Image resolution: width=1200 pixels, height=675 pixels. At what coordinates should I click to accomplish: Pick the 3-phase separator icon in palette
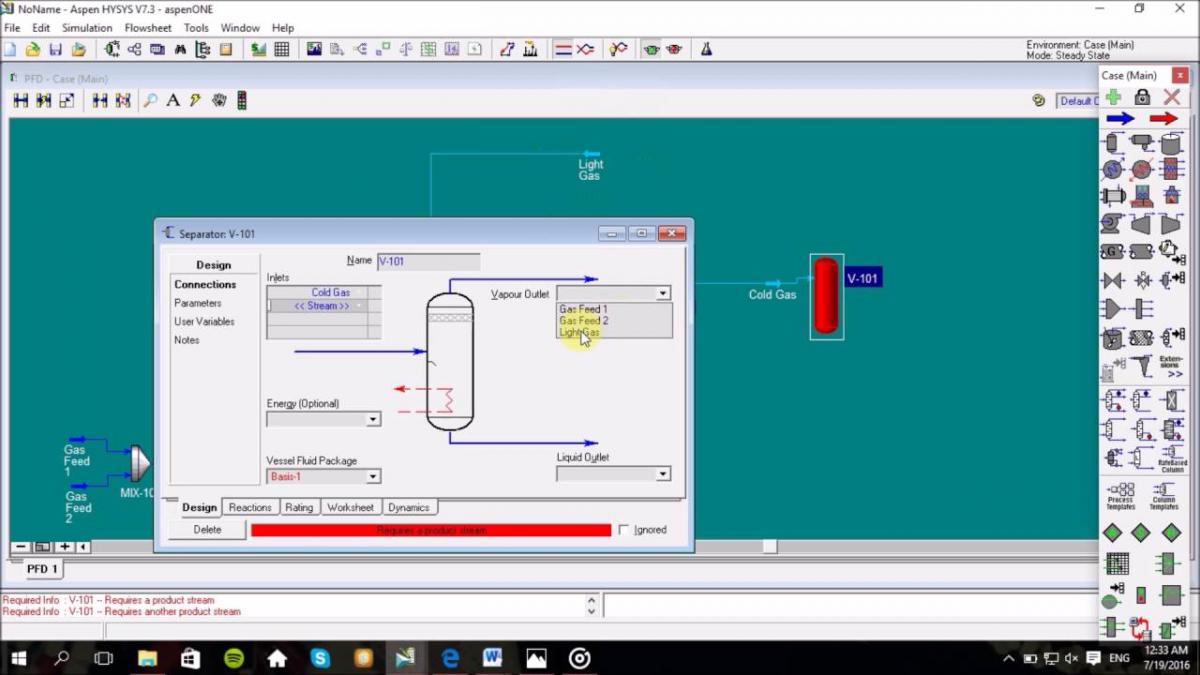pos(1141,144)
